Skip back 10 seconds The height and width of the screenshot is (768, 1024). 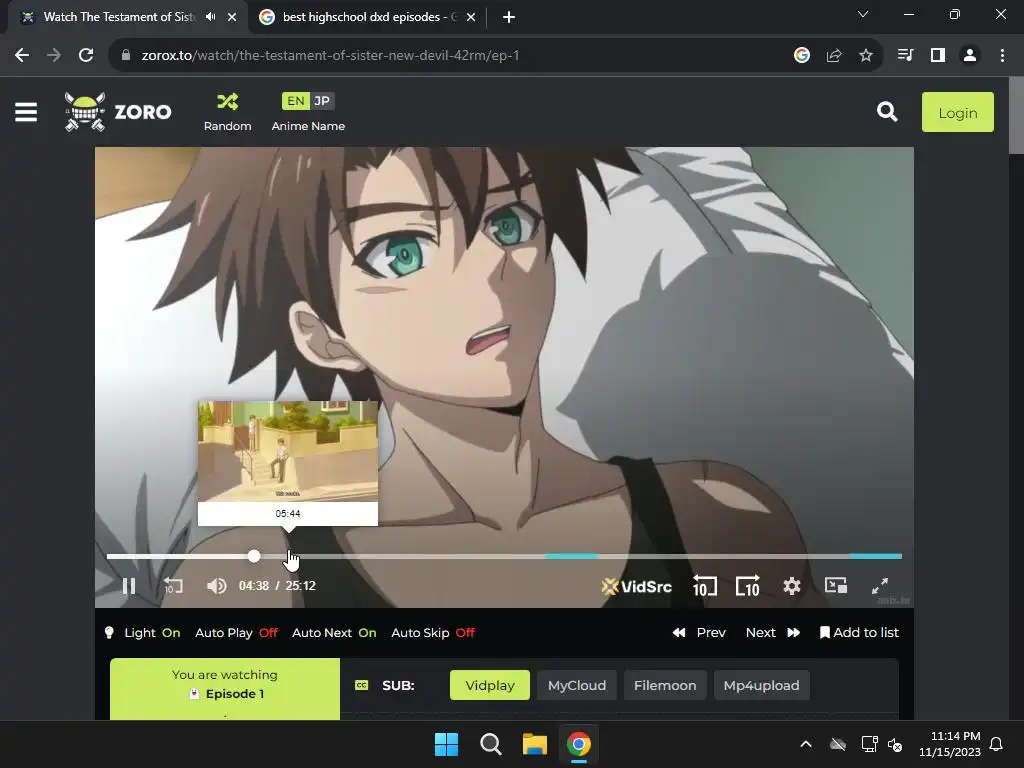click(704, 586)
